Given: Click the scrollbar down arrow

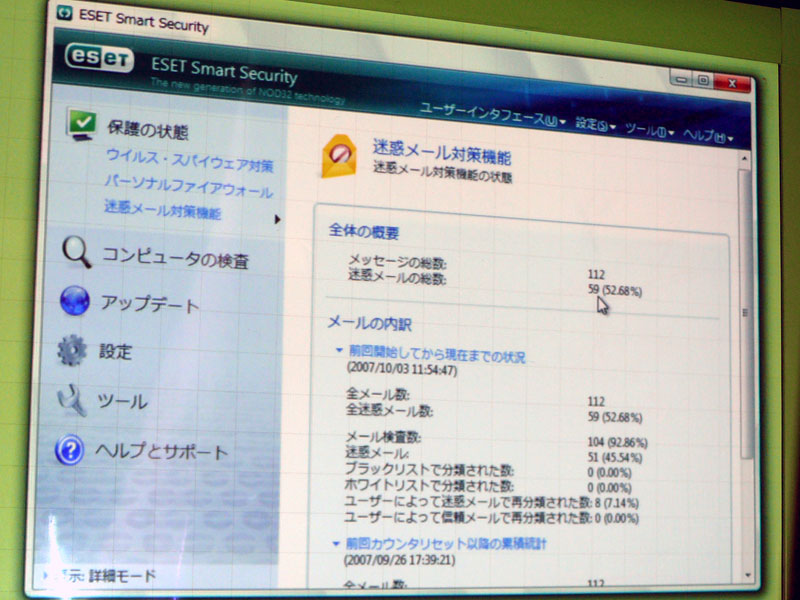Looking at the screenshot, I should pyautogui.click(x=748, y=575).
